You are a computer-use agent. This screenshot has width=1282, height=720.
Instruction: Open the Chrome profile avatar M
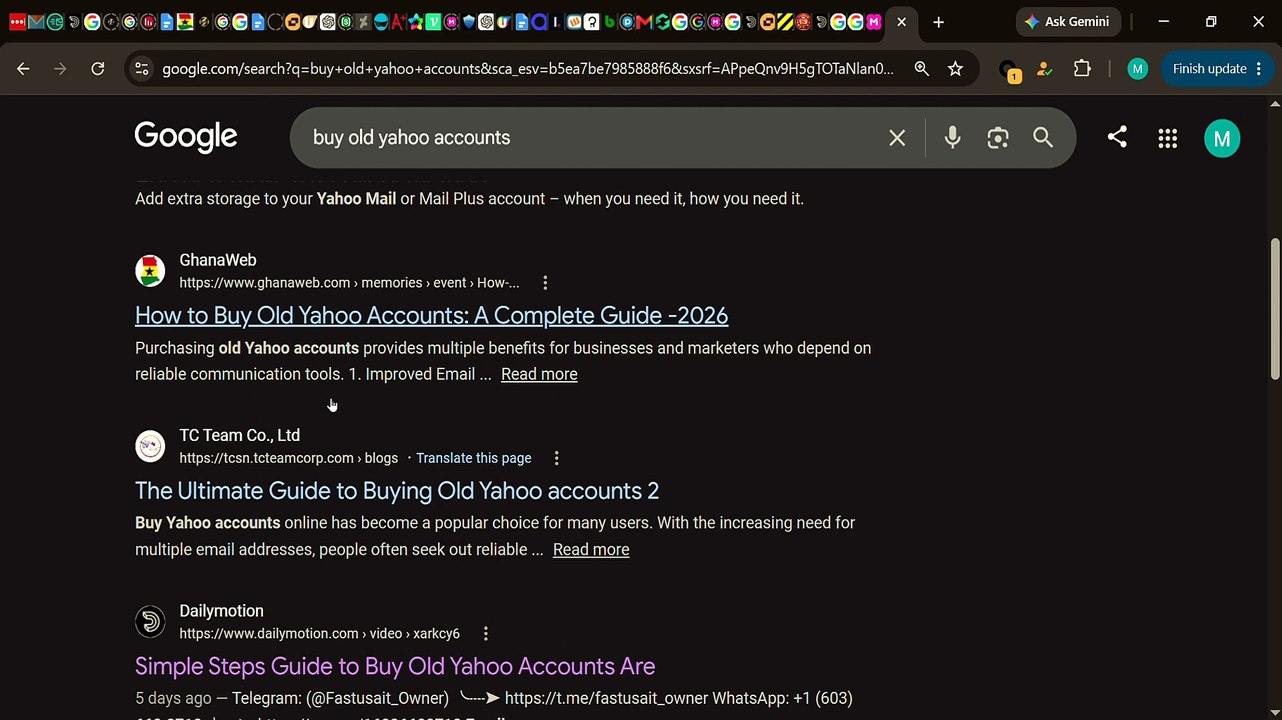click(x=1137, y=69)
